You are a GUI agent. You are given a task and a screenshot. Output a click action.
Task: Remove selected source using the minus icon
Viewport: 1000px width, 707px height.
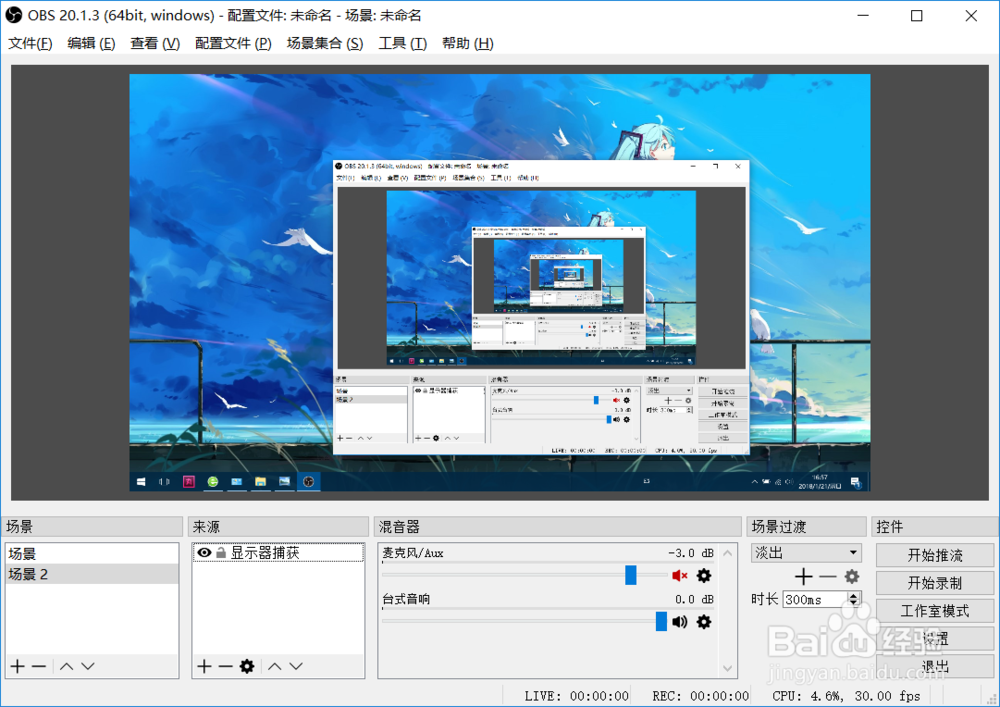tap(228, 666)
